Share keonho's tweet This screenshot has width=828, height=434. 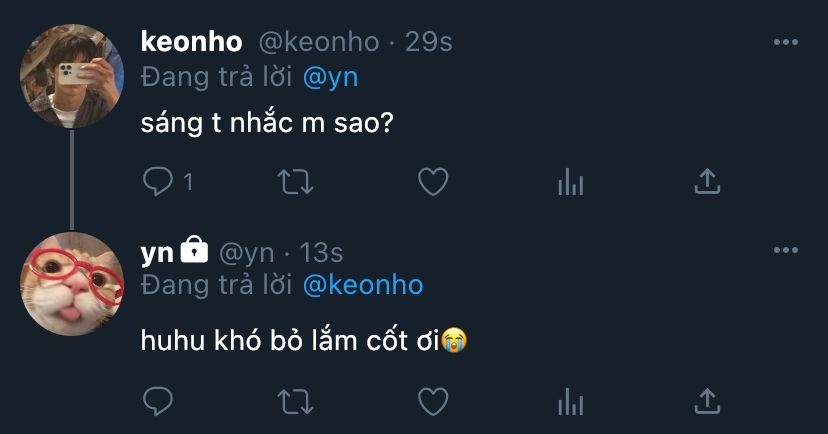707,182
